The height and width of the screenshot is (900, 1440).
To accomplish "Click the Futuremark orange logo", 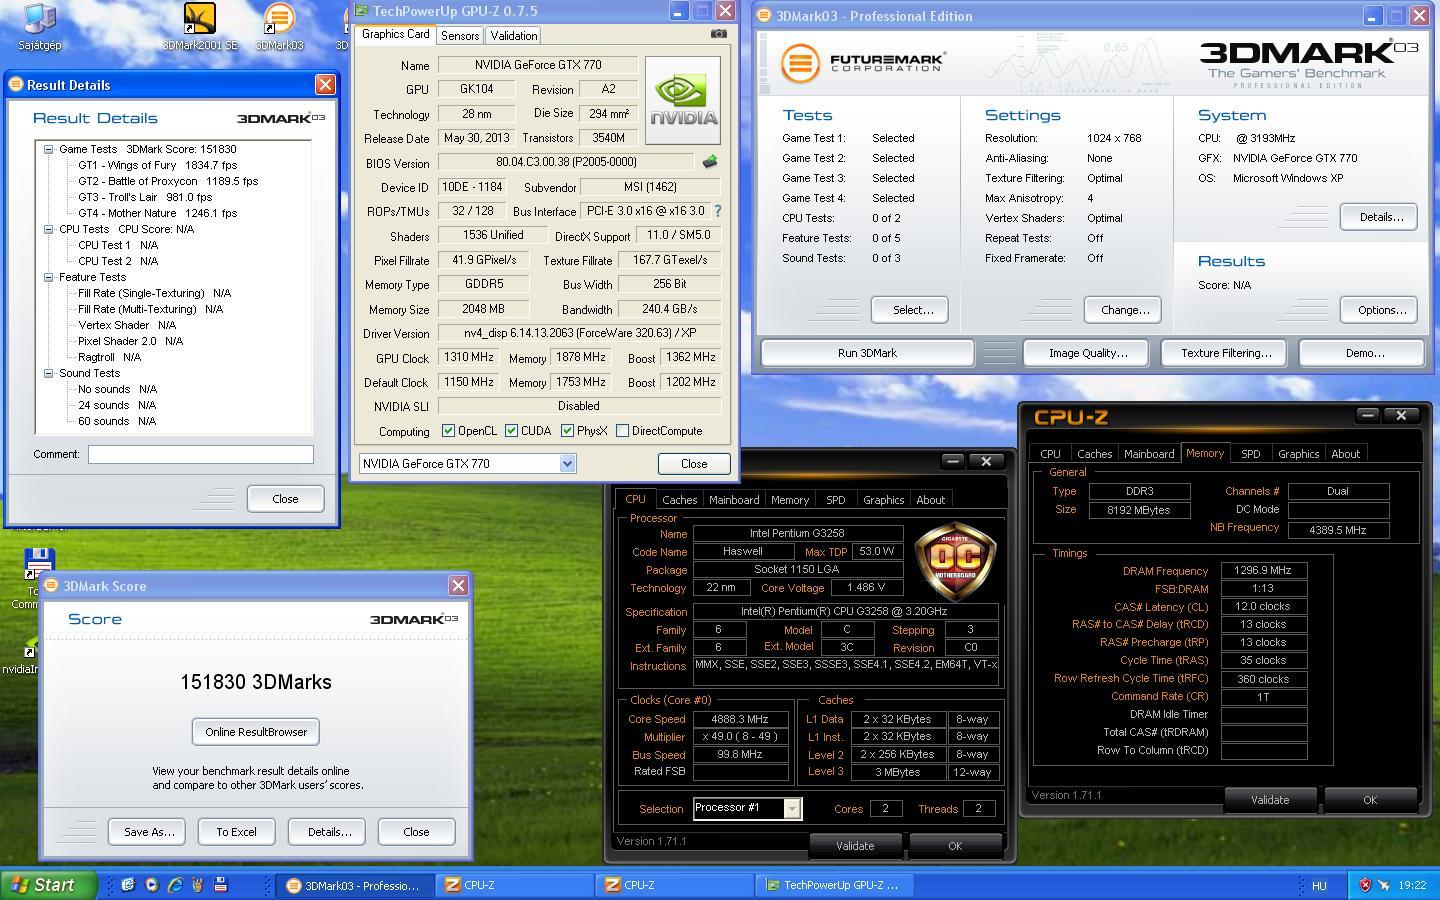I will click(x=799, y=63).
